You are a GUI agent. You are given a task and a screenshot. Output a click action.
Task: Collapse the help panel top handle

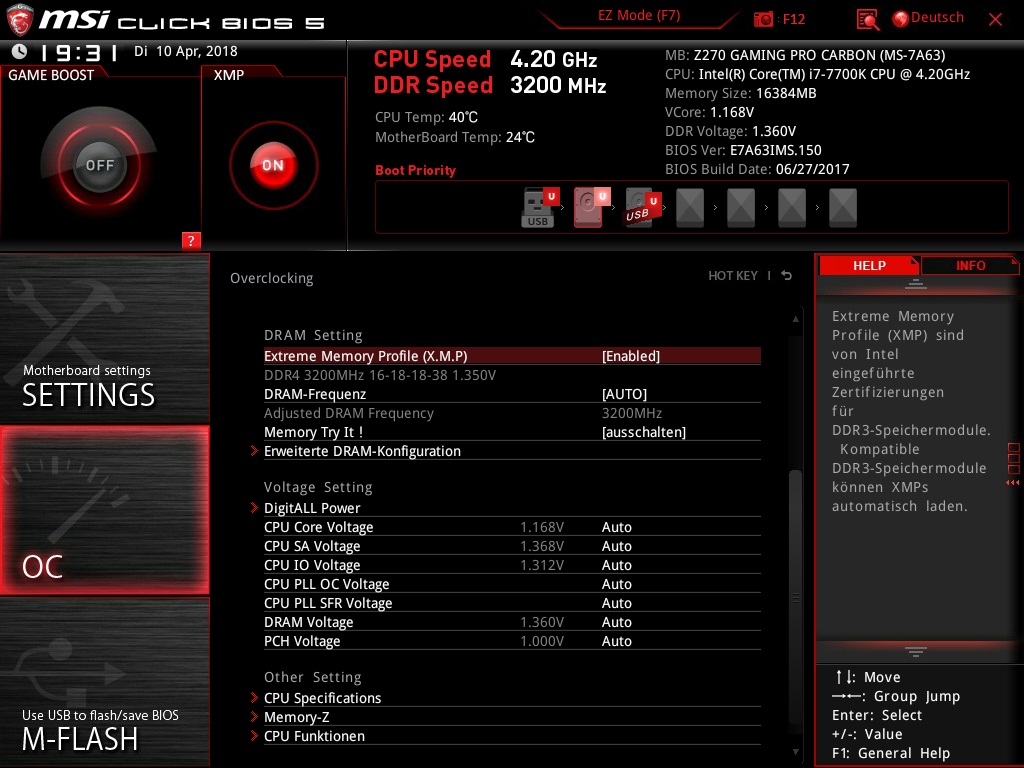(916, 284)
